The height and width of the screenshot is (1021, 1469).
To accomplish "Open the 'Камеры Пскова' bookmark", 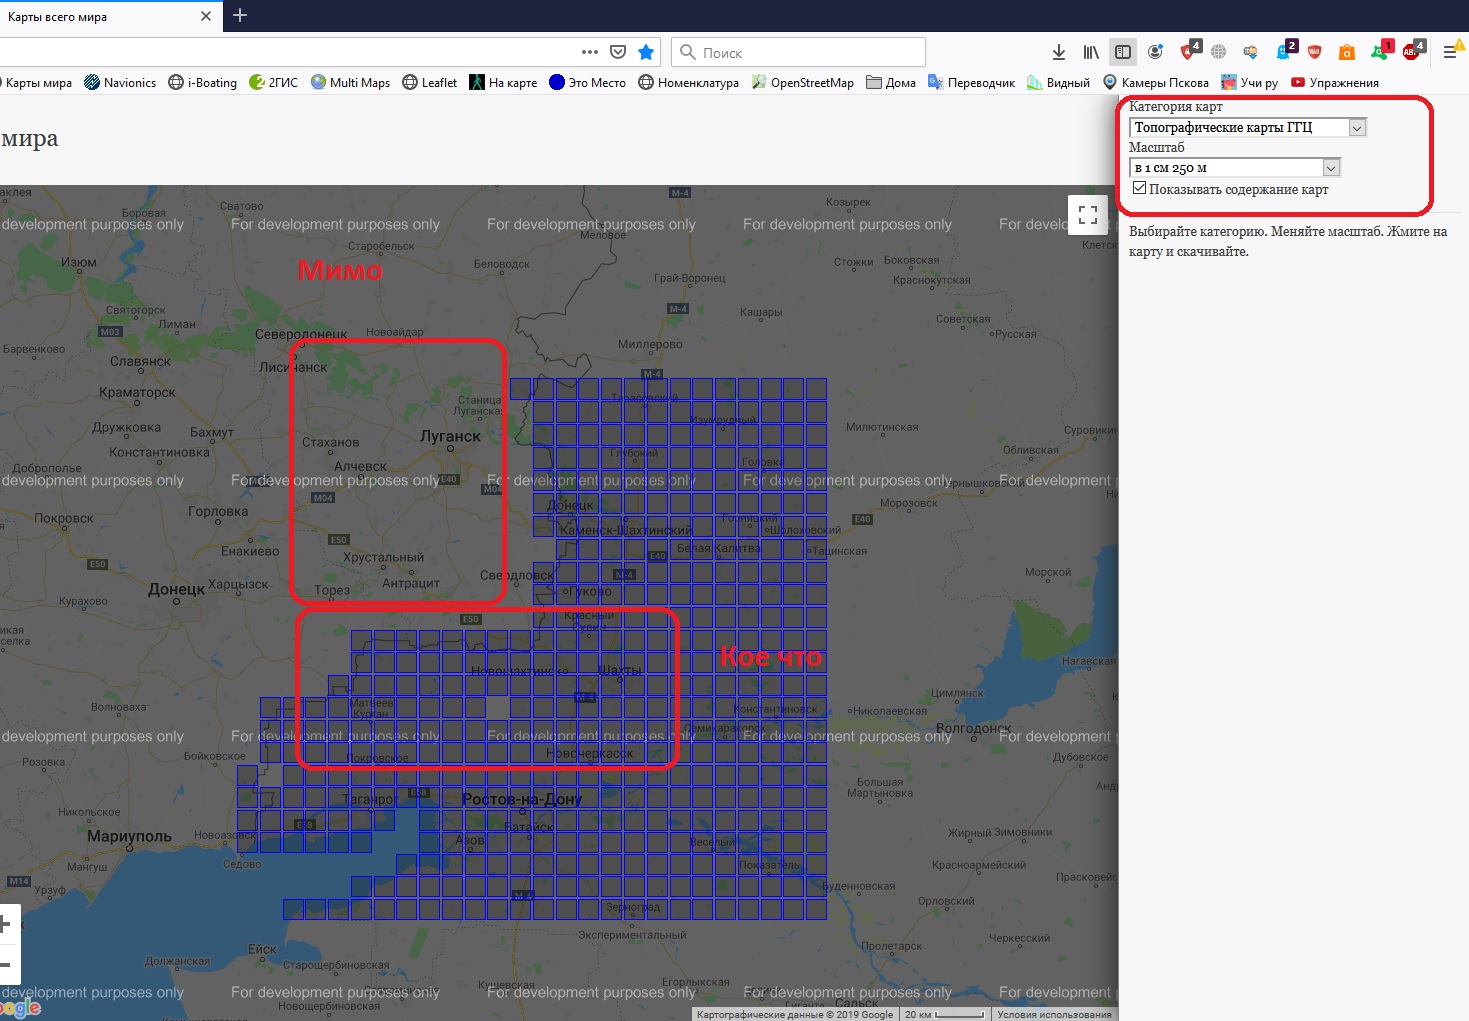I will pos(1155,83).
